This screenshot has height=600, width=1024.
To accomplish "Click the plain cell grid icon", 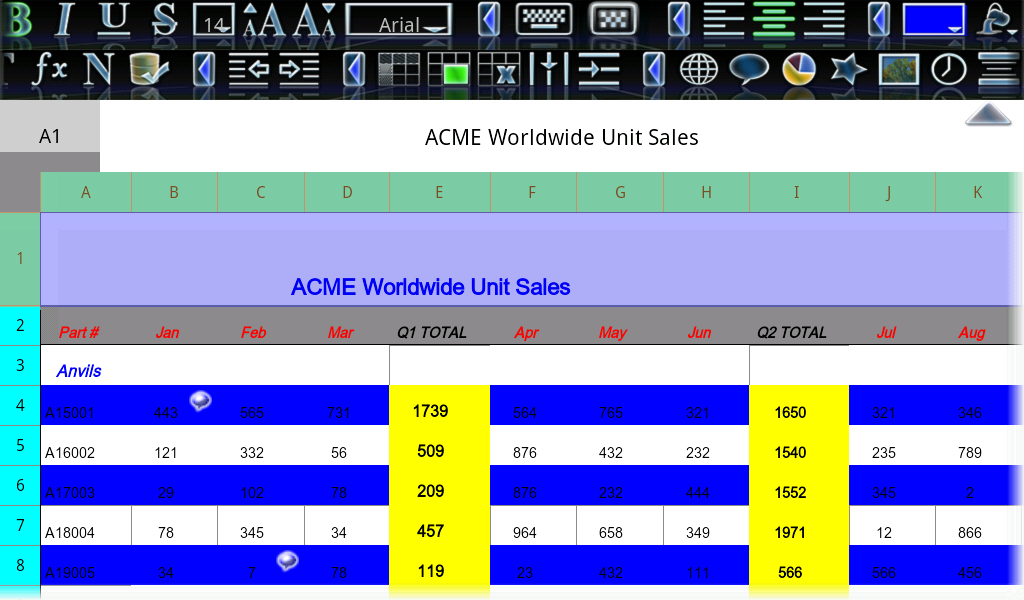I will (x=398, y=69).
